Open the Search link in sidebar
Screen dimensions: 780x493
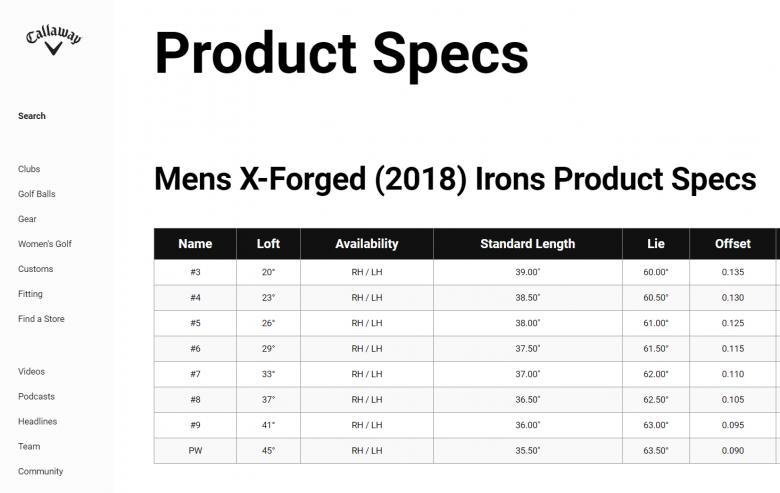point(32,116)
